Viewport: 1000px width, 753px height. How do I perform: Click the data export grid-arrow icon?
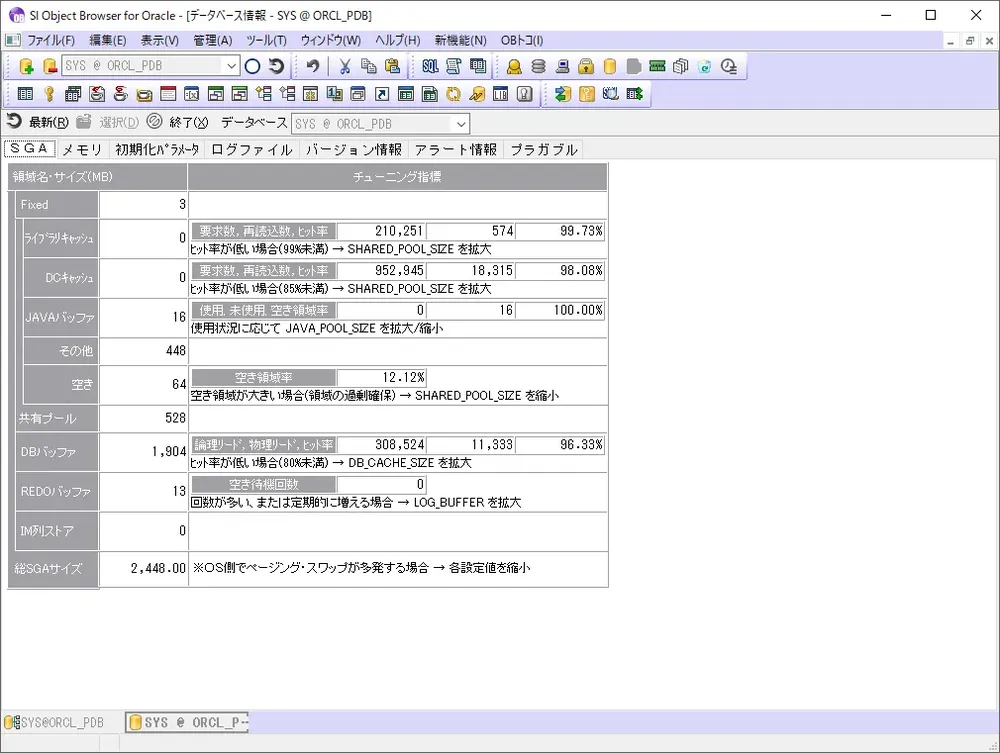tap(635, 94)
